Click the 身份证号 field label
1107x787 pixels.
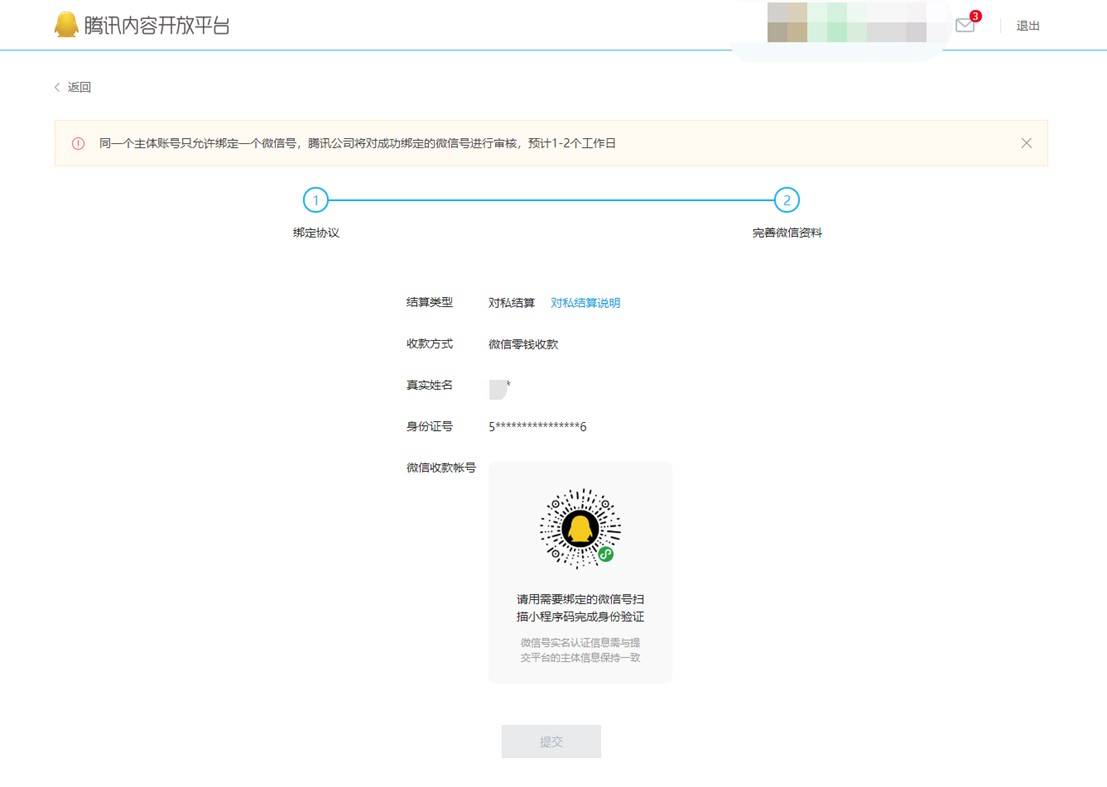tap(429, 426)
